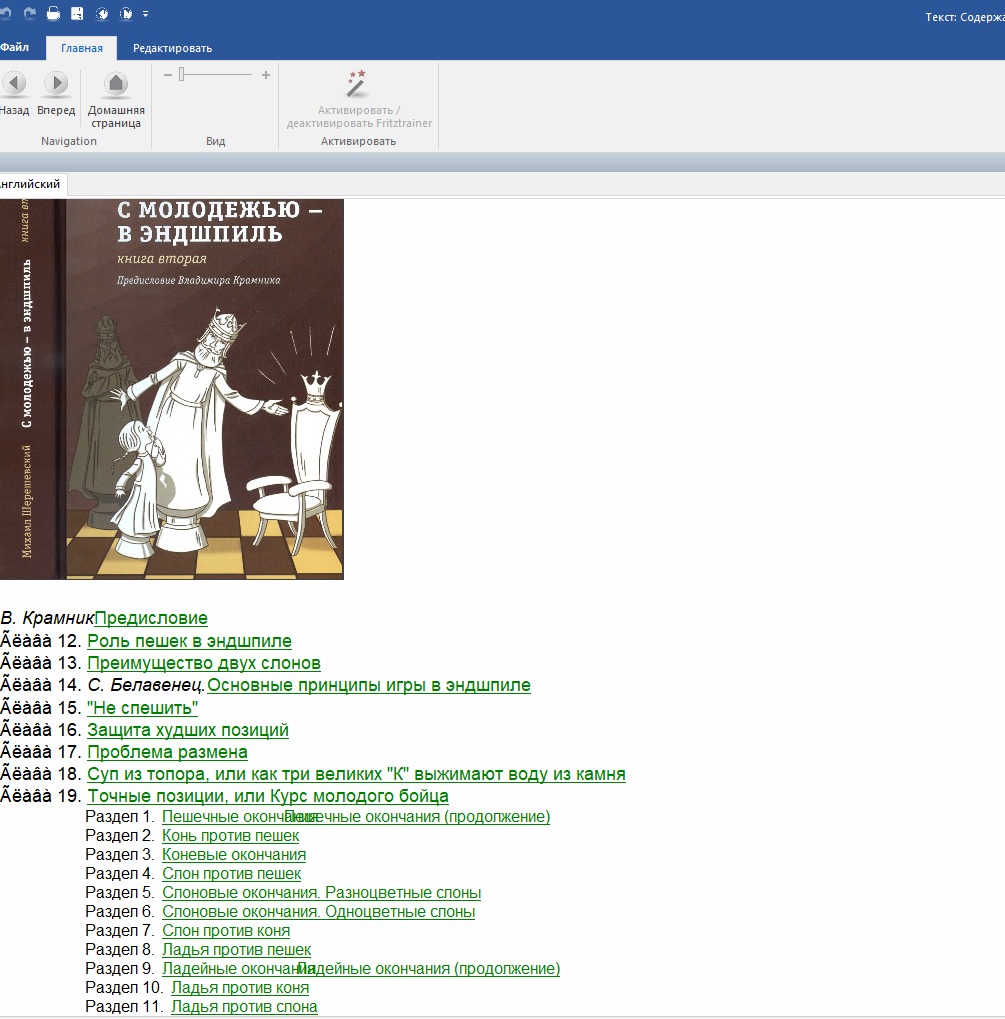Open the Файл menu
Screen dimensions: 1005x1019
pos(14,48)
